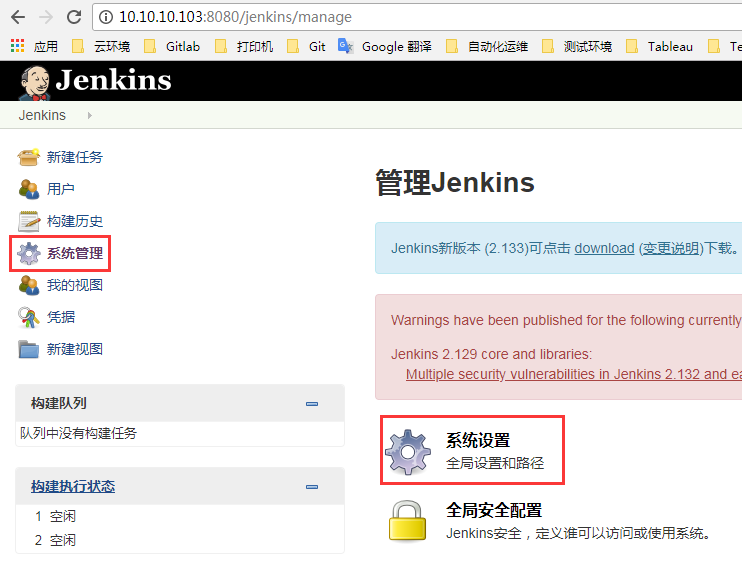Open 用户 link in sidebar
This screenshot has height=565, width=742.
[x=61, y=189]
